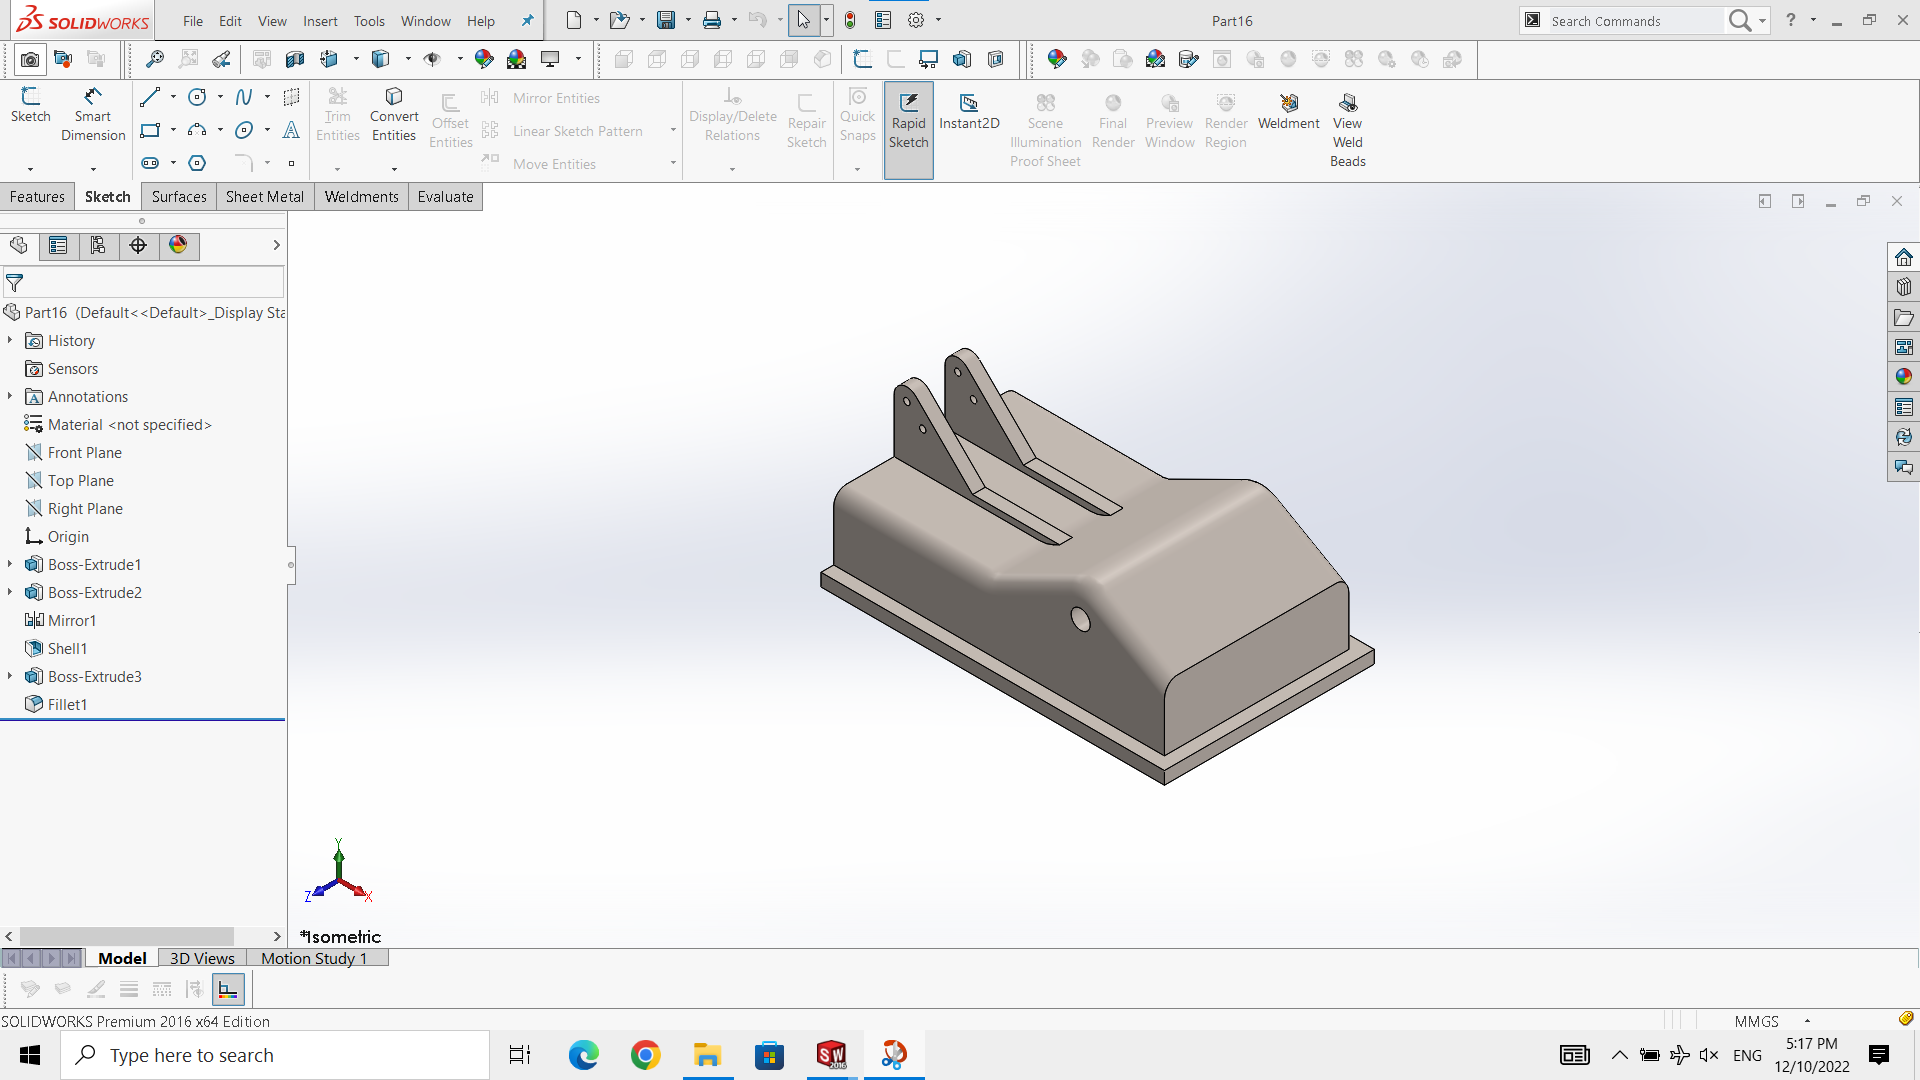1920x1080 pixels.
Task: Open the File menu
Action: pyautogui.click(x=193, y=21)
